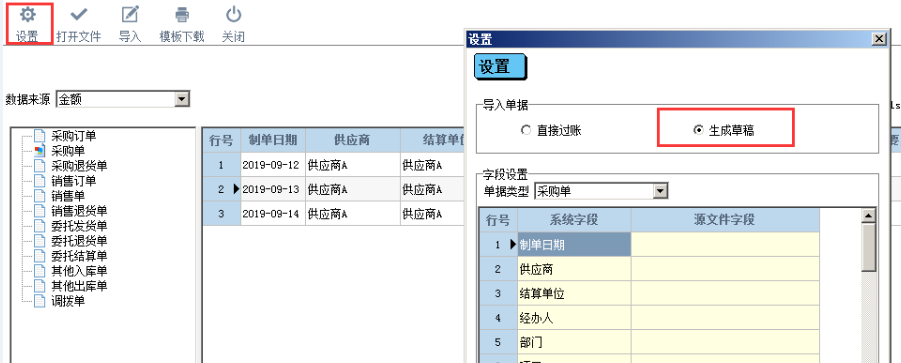Click the 系统字段 column header
901x363 pixels.
pyautogui.click(x=574, y=220)
